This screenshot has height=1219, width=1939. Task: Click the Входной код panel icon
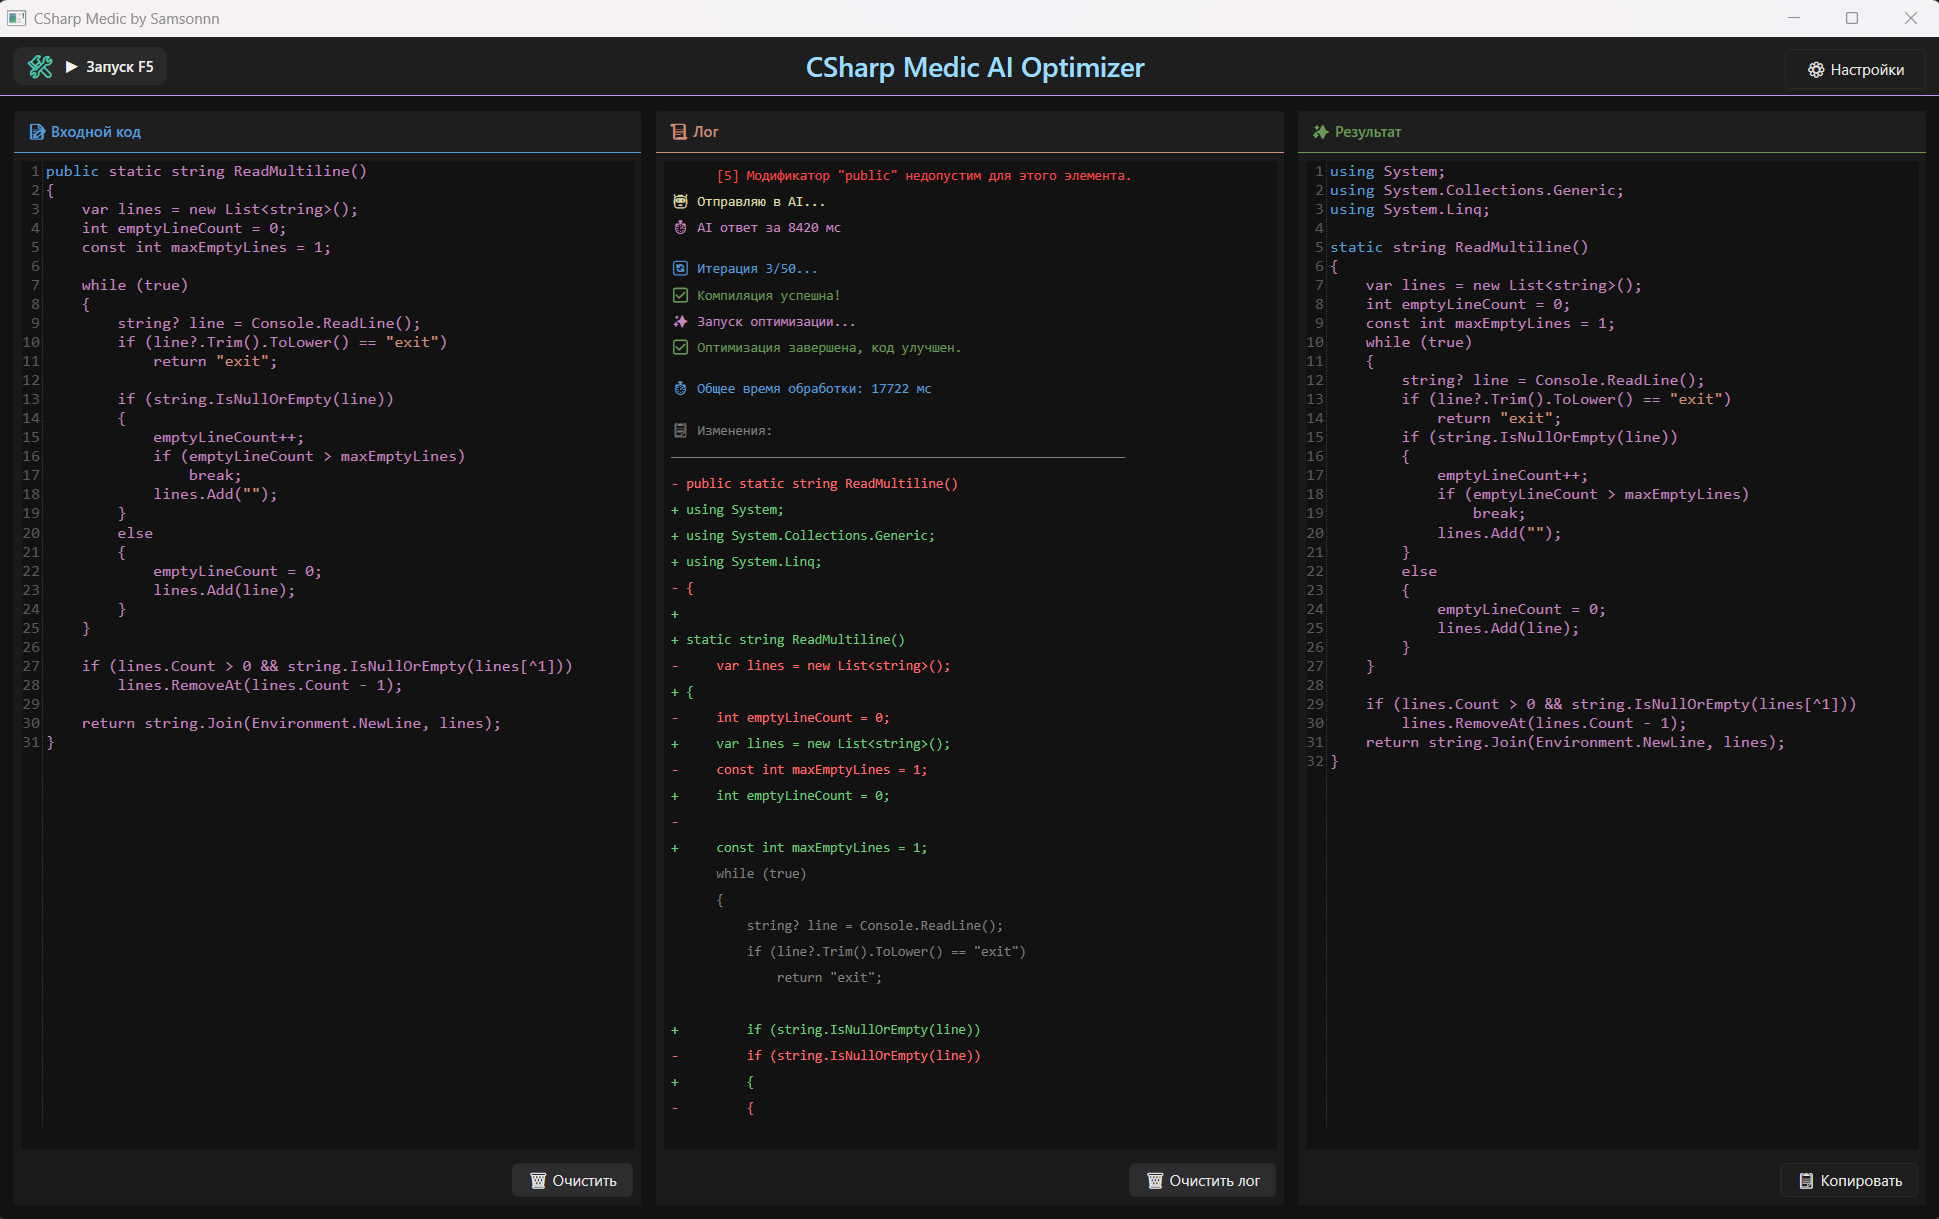pyautogui.click(x=37, y=132)
